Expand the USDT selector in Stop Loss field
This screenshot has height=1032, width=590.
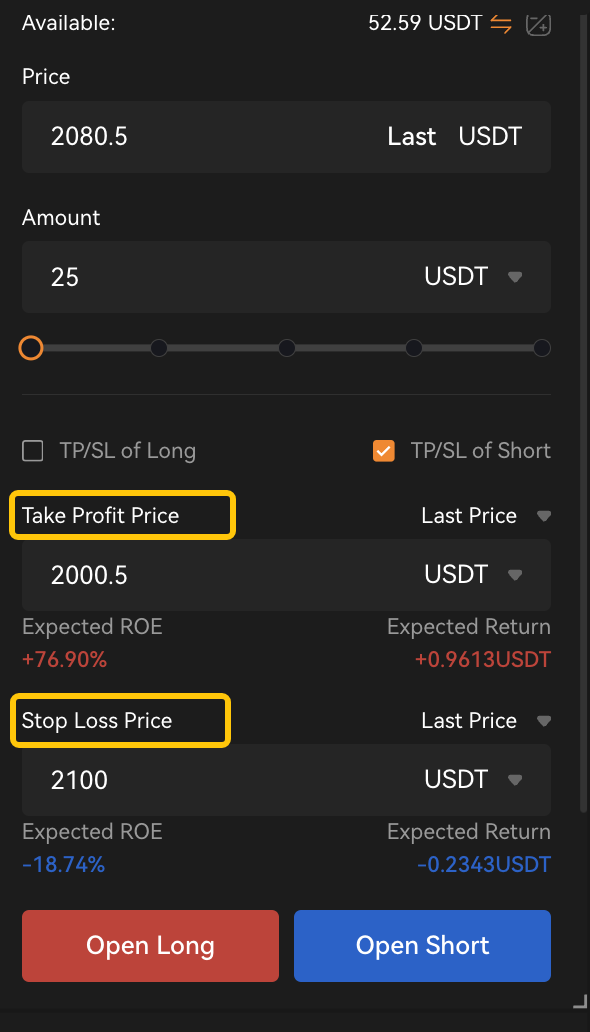click(x=515, y=779)
